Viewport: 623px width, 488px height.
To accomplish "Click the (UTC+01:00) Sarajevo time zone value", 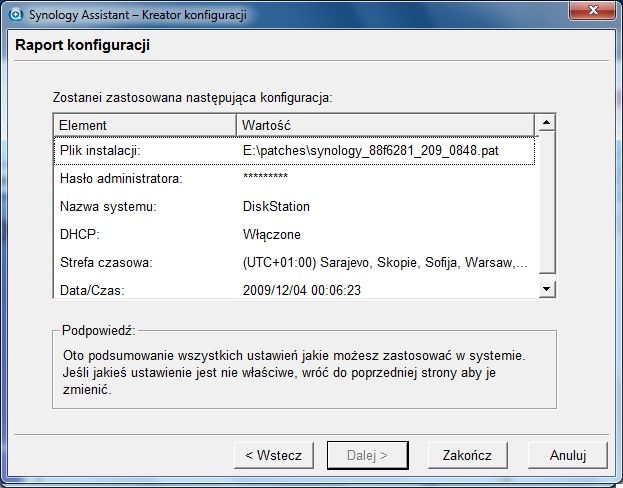I will tap(385, 262).
